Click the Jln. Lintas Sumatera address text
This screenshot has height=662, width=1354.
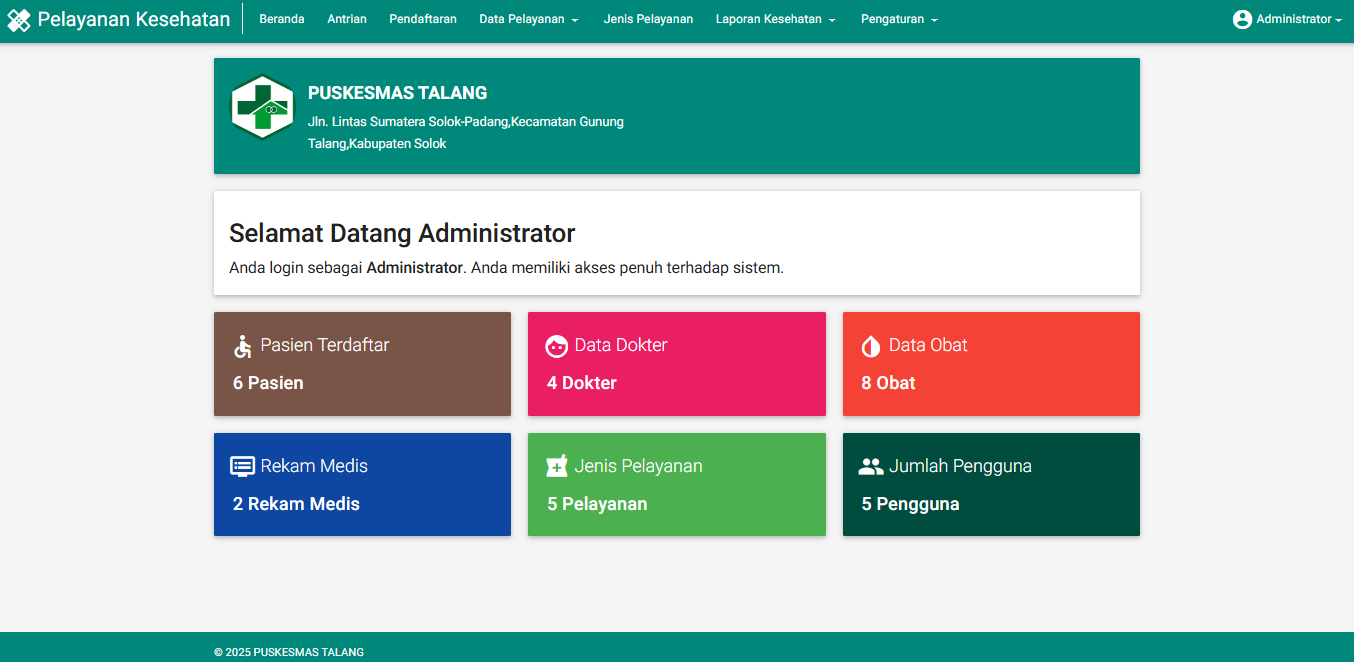pyautogui.click(x=466, y=133)
